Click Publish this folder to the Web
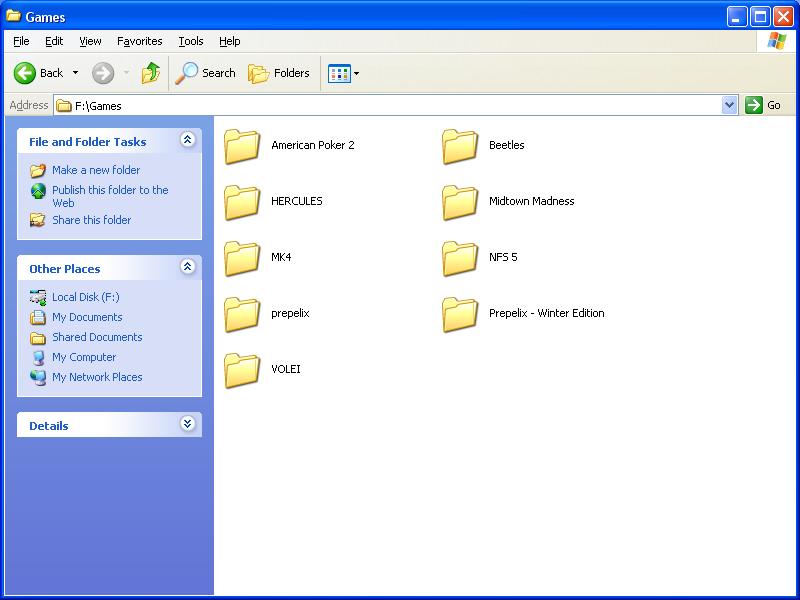 pos(110,196)
